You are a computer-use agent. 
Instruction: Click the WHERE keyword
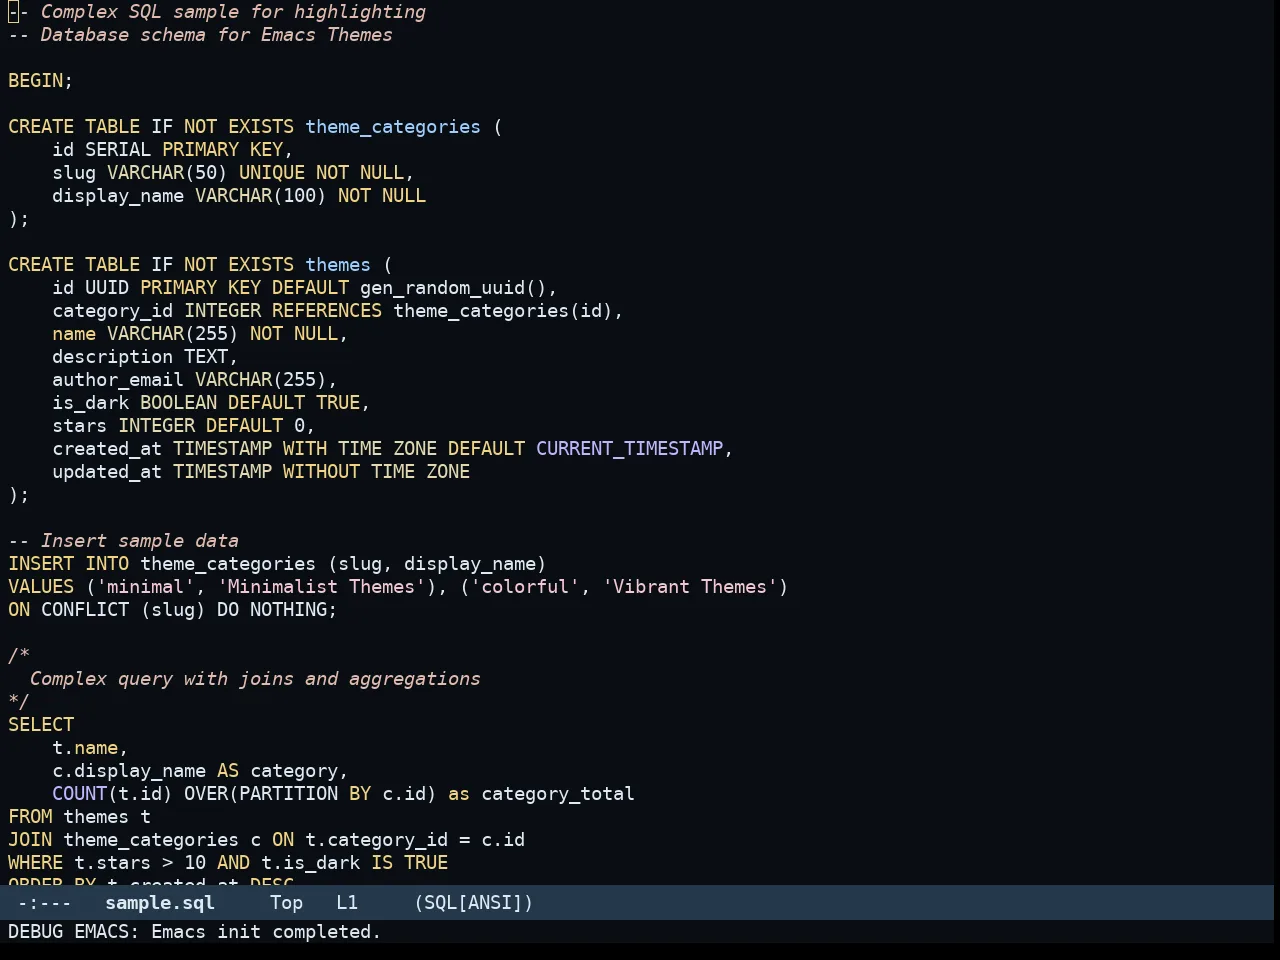pyautogui.click(x=36, y=863)
